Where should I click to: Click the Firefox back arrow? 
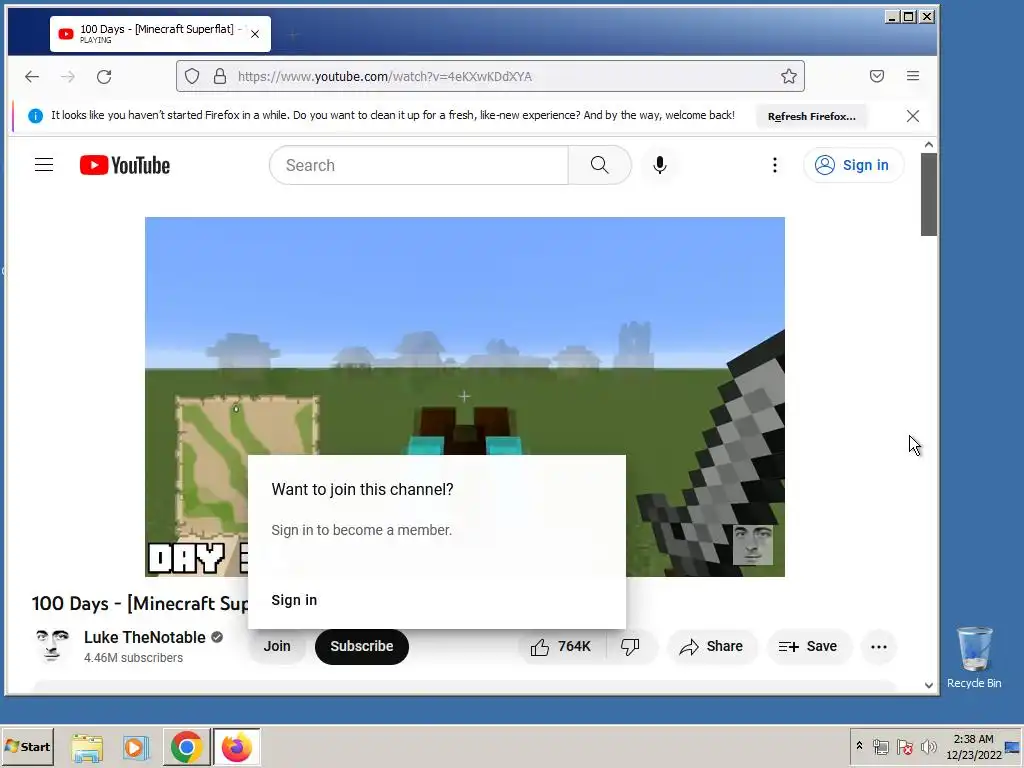(x=31, y=76)
